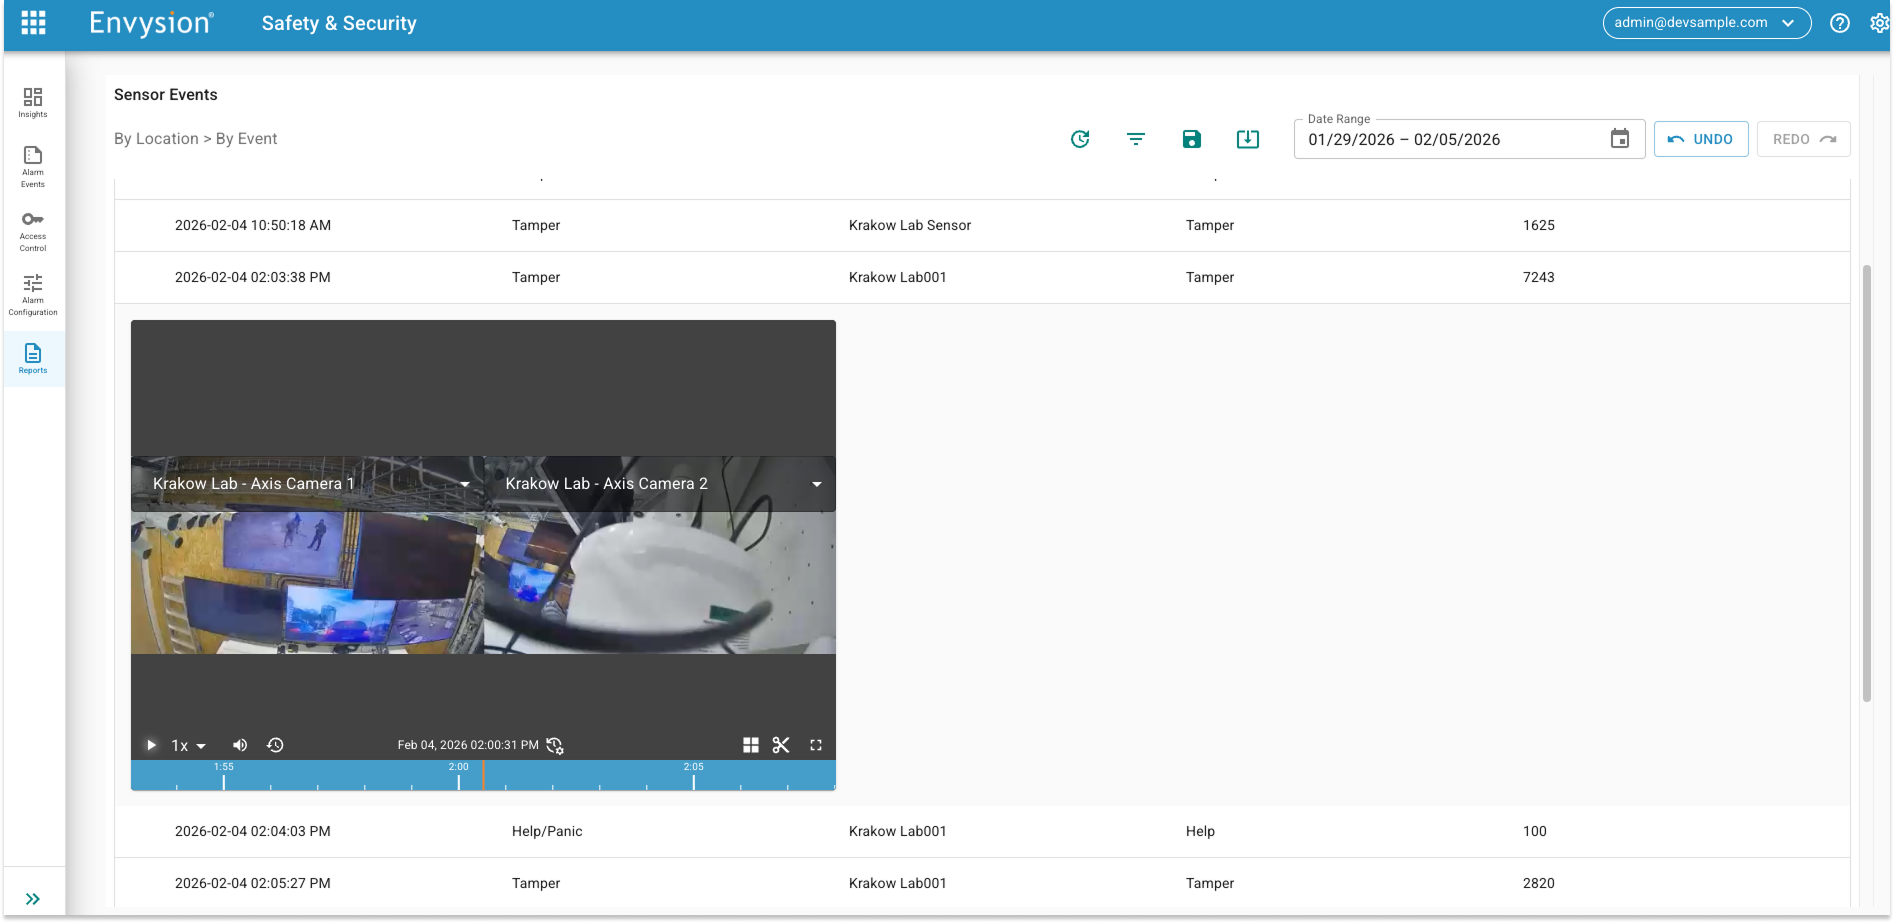Mute the video player volume
1894x923 pixels.
240,745
